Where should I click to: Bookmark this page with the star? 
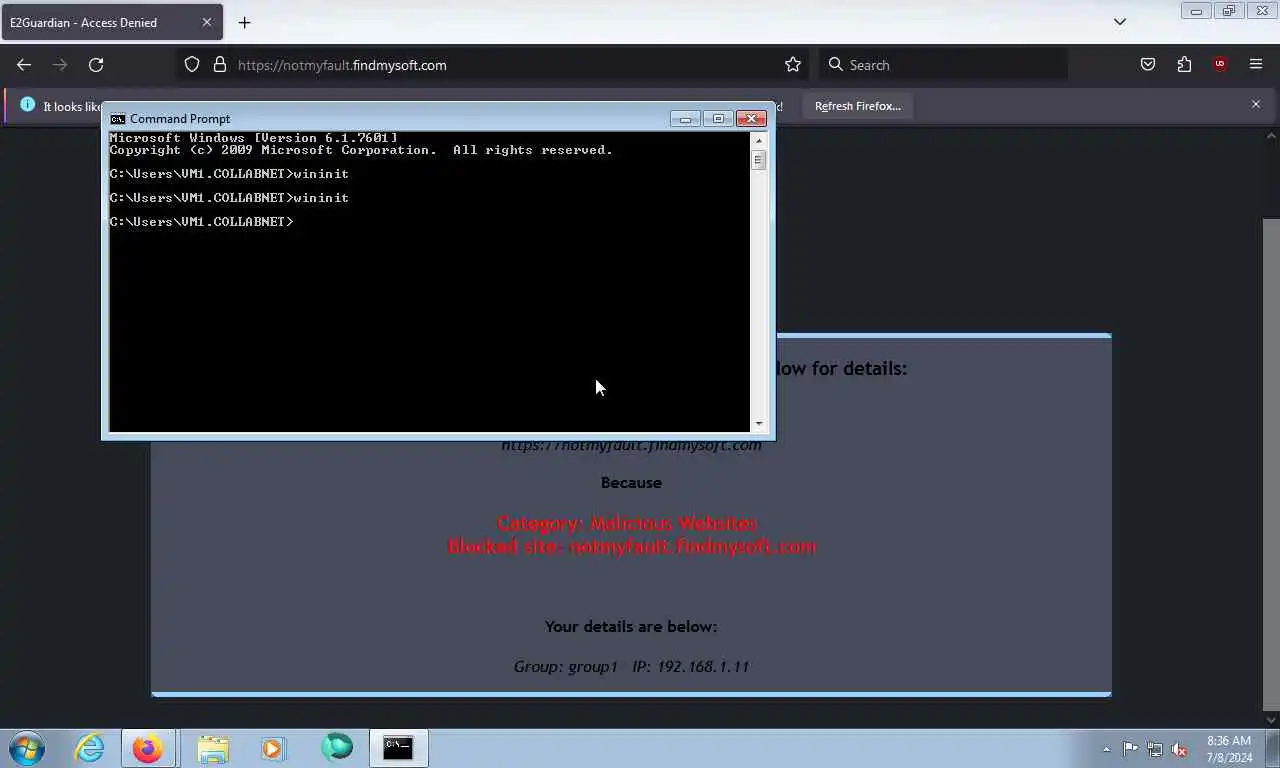pyautogui.click(x=793, y=64)
